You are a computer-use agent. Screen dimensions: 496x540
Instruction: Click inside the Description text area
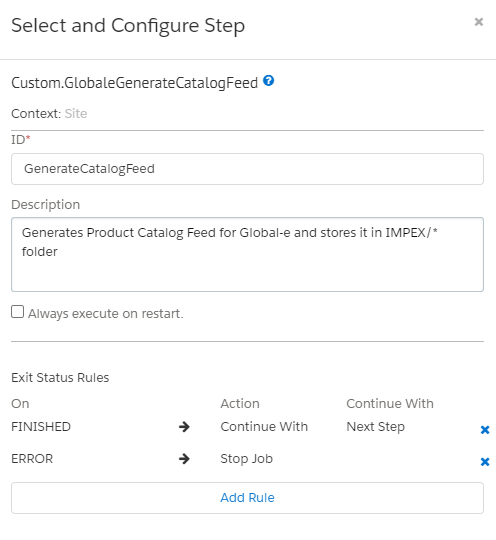click(x=247, y=255)
